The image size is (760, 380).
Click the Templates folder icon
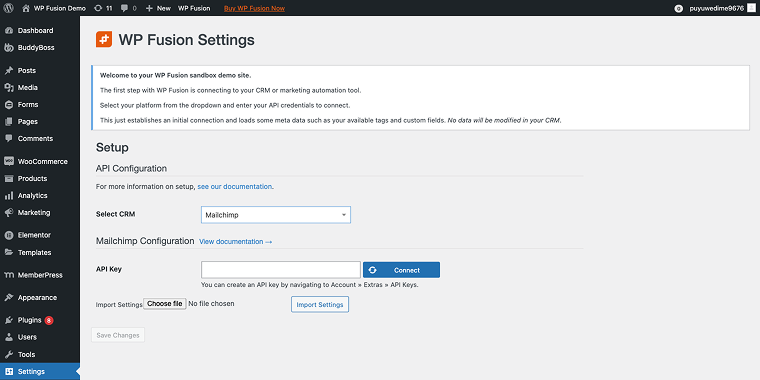[9, 252]
